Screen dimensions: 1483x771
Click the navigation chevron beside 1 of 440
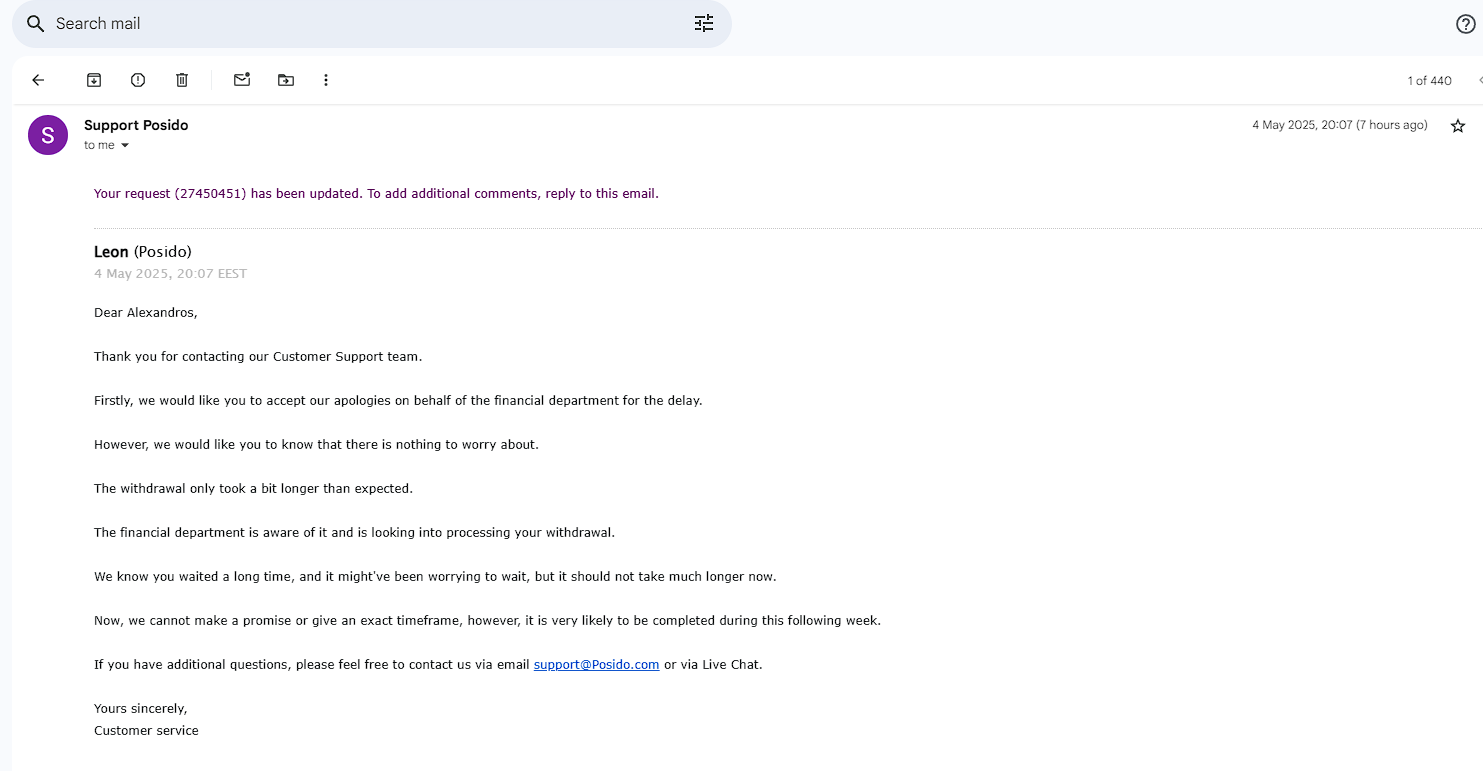(1479, 81)
